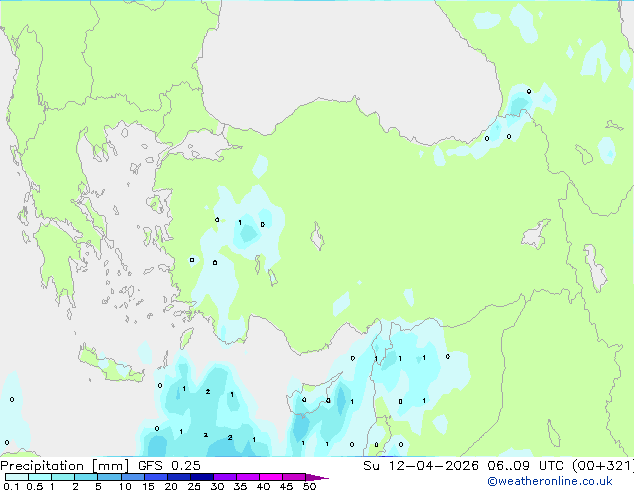This screenshot has height=490, width=634.
Task: Pick the 2–5 mm sky blue legend swatch
Action: coord(86,477)
